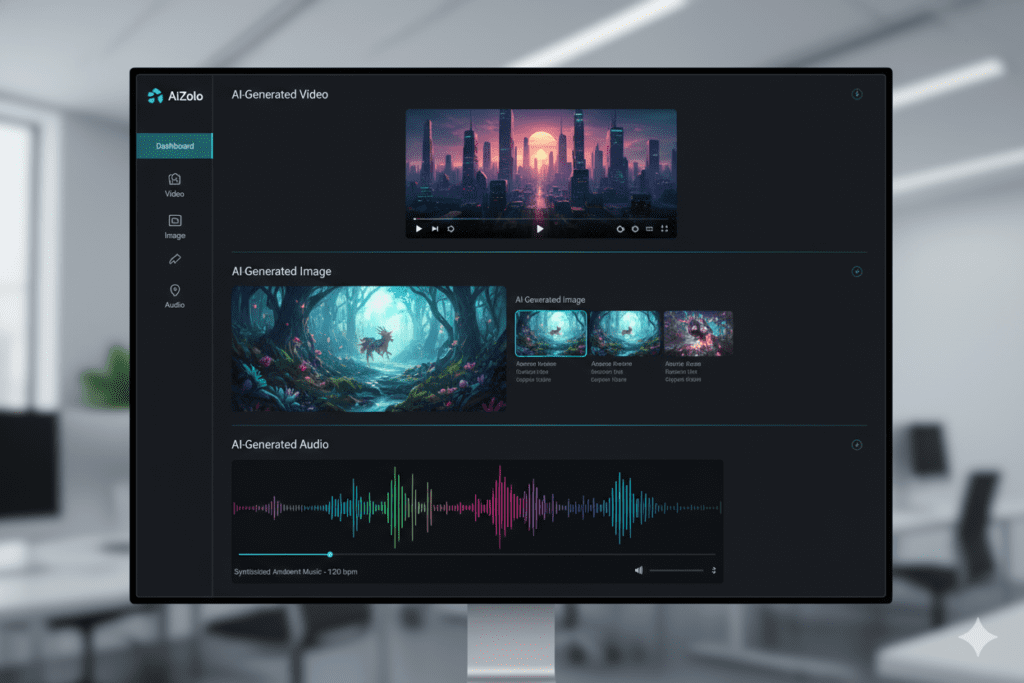Select the third image variation thumbnail
Image resolution: width=1024 pixels, height=683 pixels.
(698, 333)
